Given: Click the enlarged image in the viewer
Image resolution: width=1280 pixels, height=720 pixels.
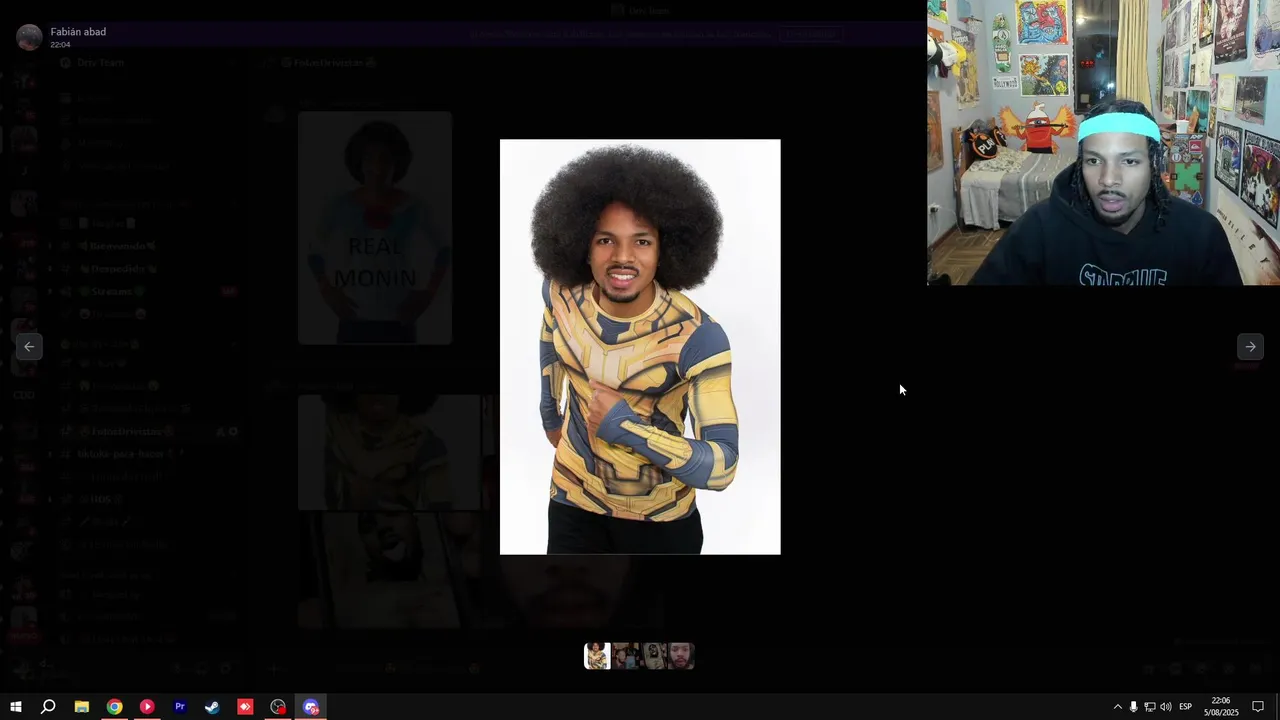Looking at the screenshot, I should 640,347.
